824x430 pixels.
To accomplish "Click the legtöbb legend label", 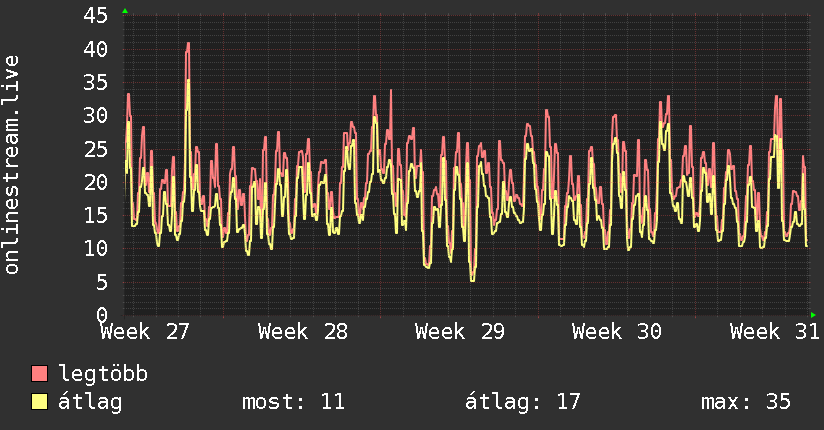I will [x=103, y=374].
